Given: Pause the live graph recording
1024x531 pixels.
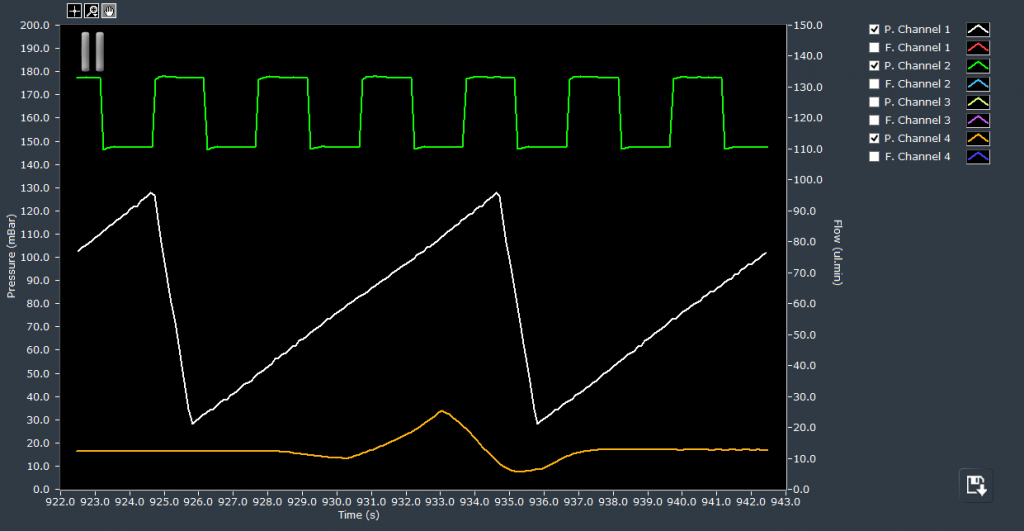Looking at the screenshot, I should [92, 50].
